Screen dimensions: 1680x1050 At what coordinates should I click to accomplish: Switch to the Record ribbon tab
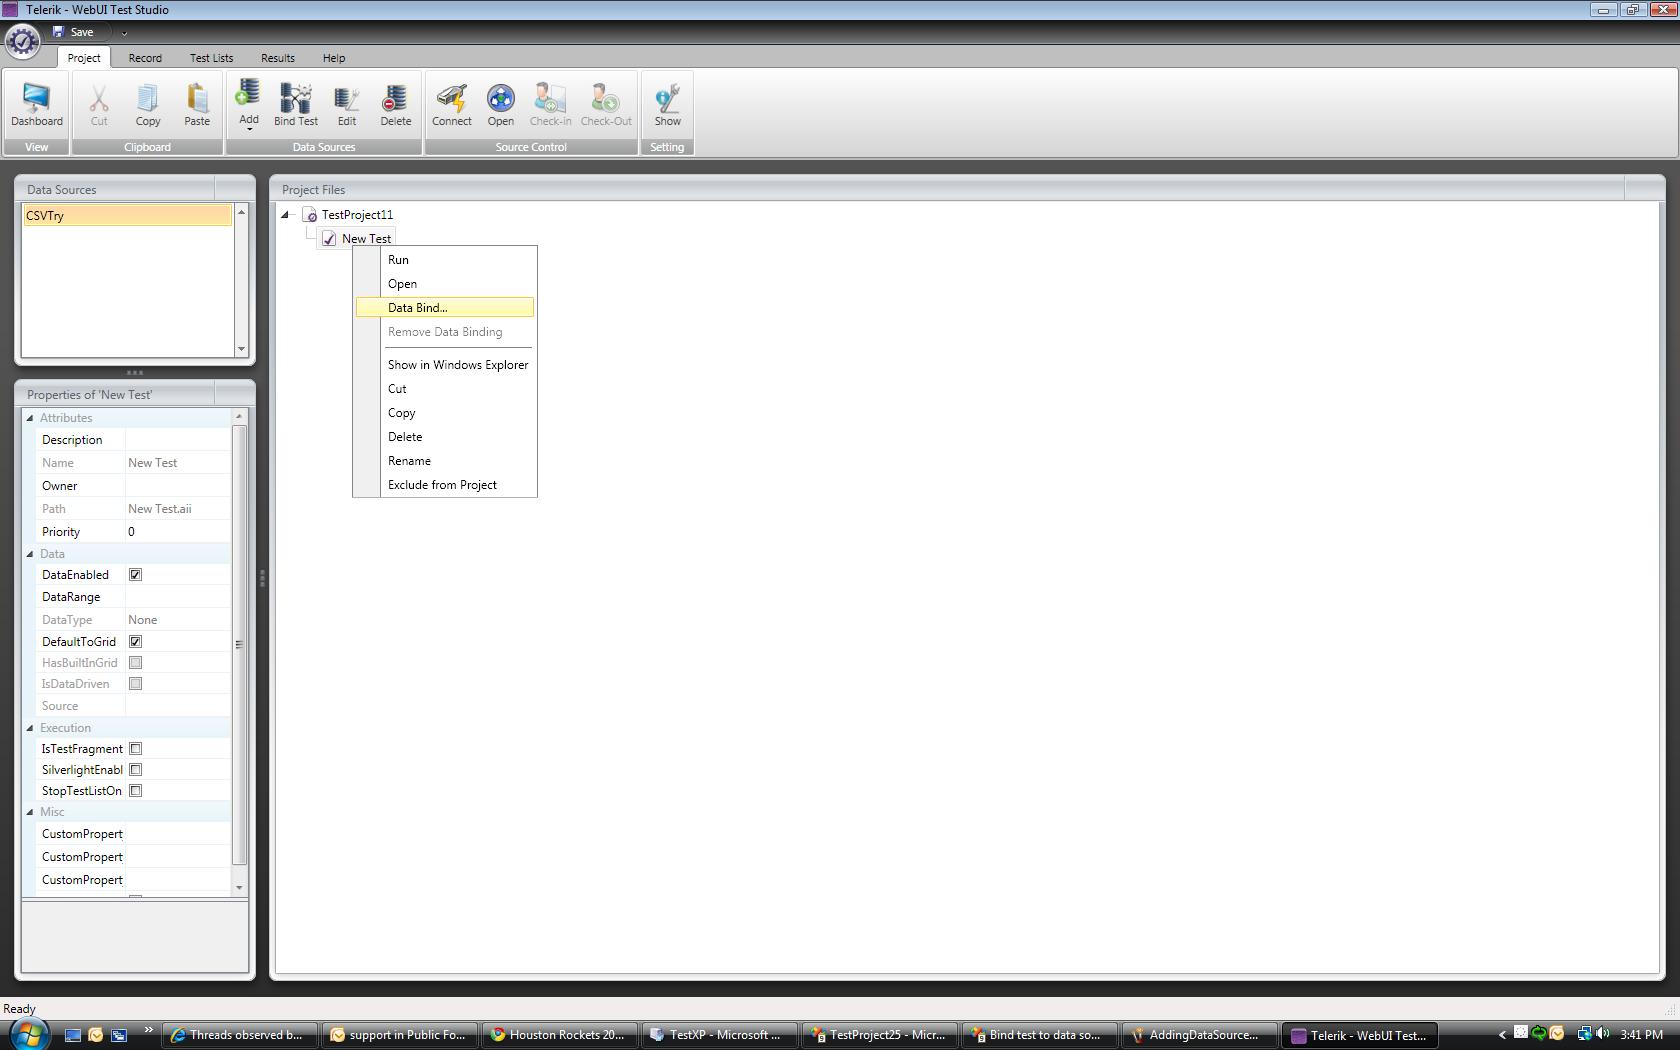145,58
